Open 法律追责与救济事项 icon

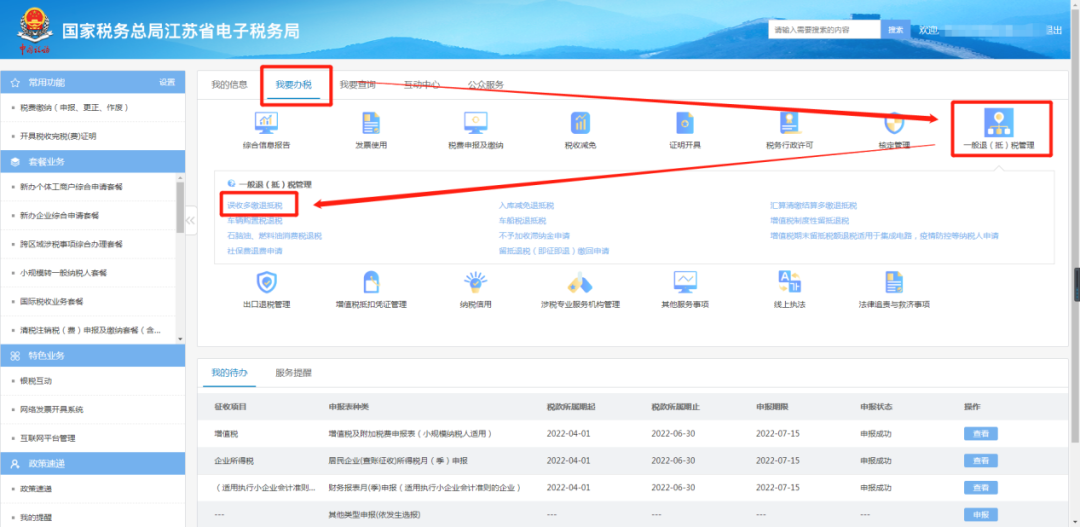coord(894,282)
